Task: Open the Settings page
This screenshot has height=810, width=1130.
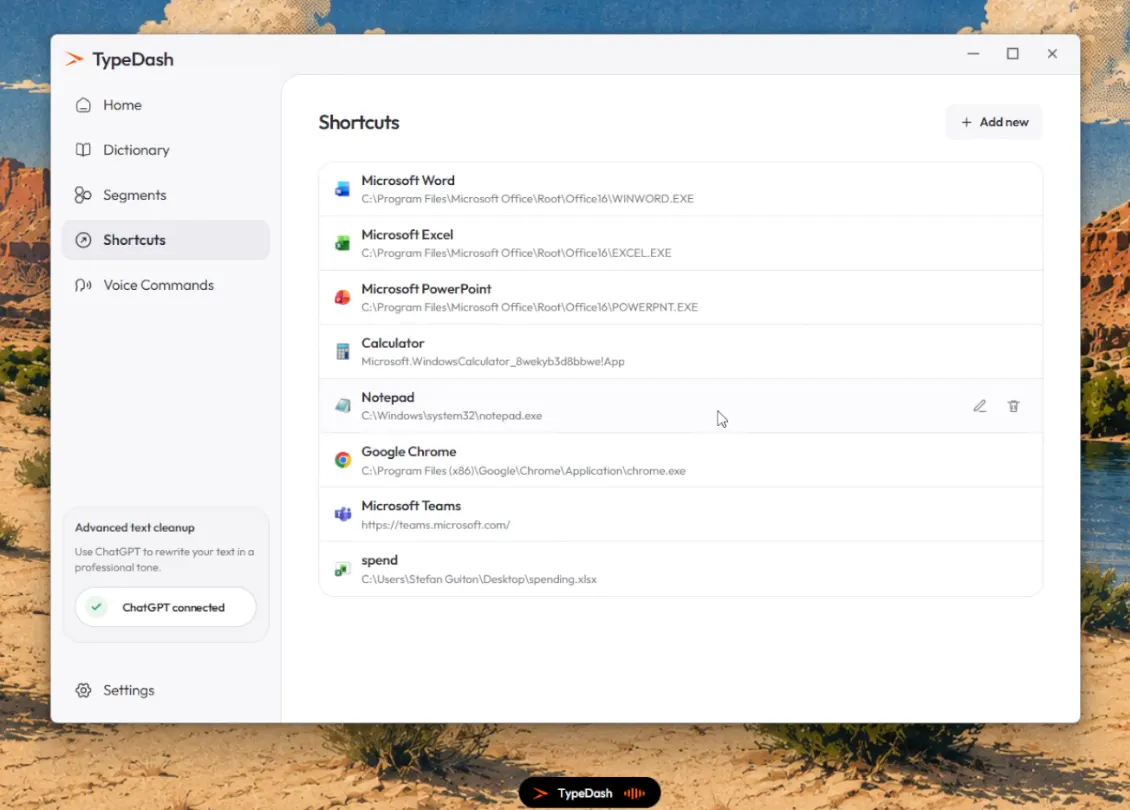Action: [166, 690]
